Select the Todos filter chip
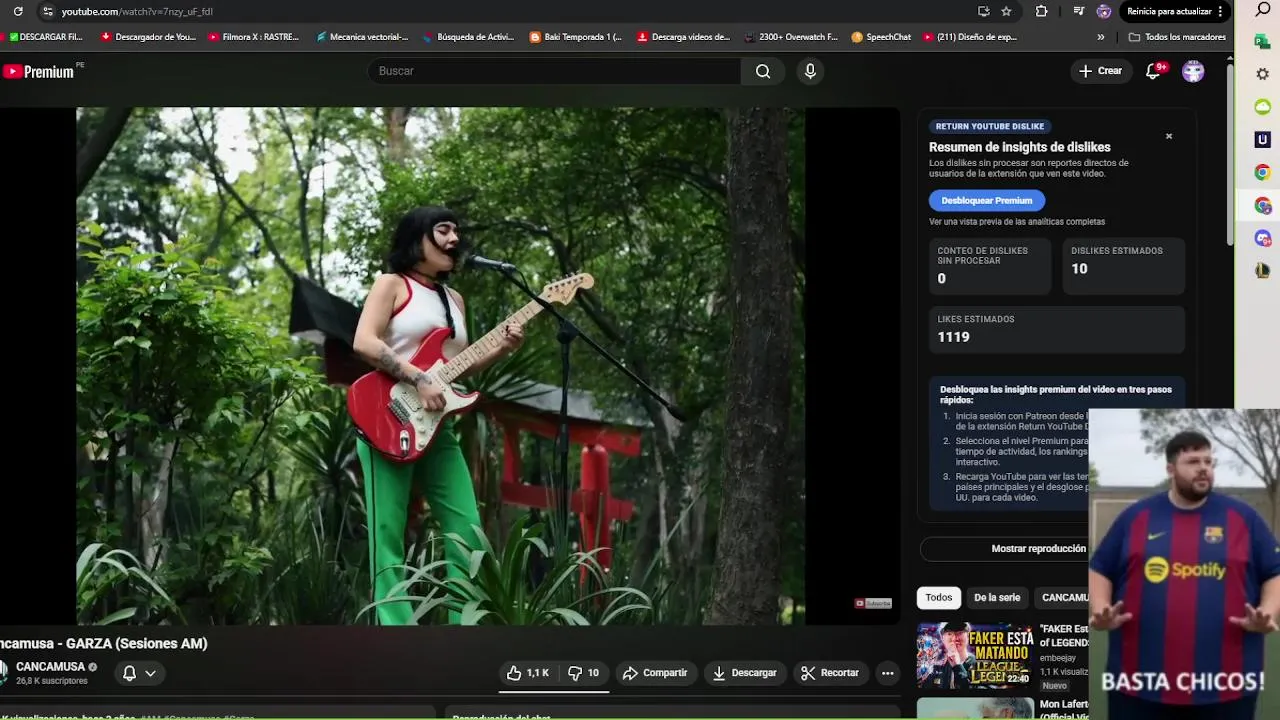The width and height of the screenshot is (1280, 720). tap(938, 597)
